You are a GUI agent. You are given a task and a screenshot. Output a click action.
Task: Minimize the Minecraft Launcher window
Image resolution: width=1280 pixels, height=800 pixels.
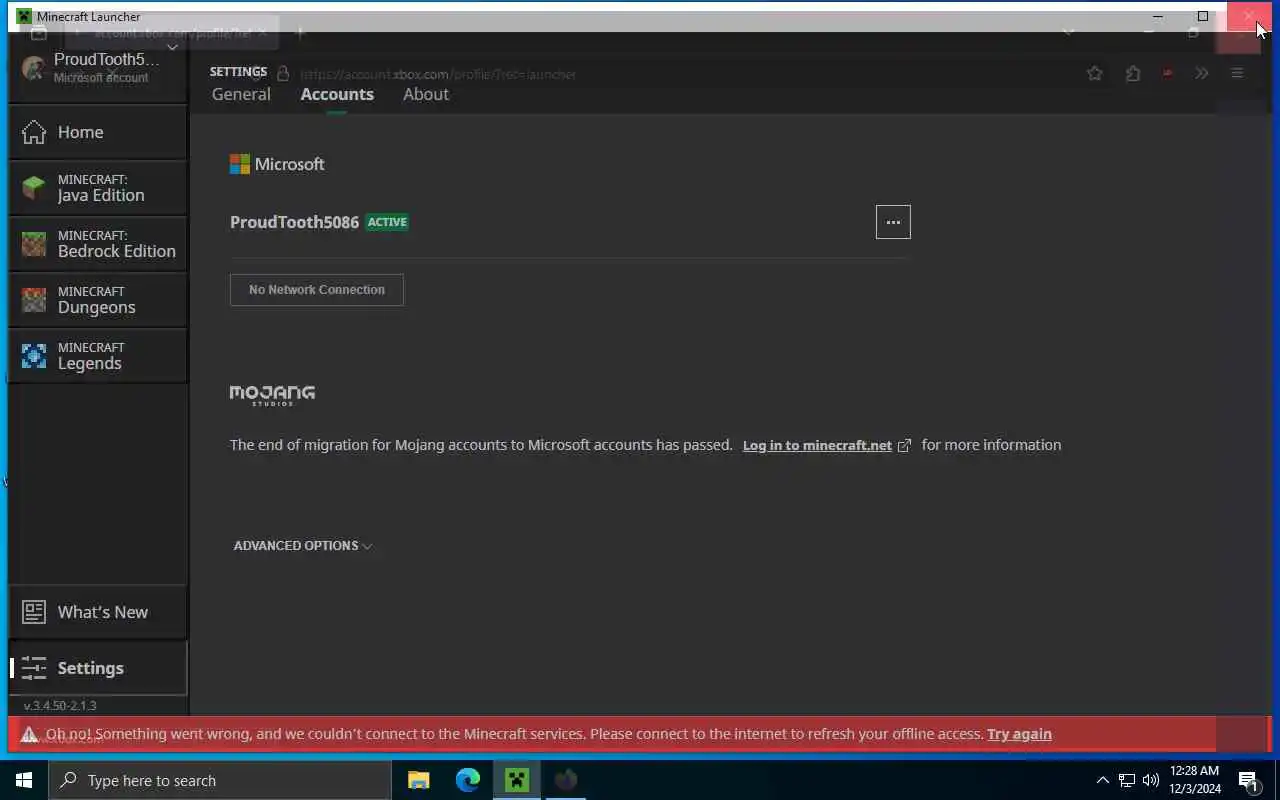[1158, 16]
